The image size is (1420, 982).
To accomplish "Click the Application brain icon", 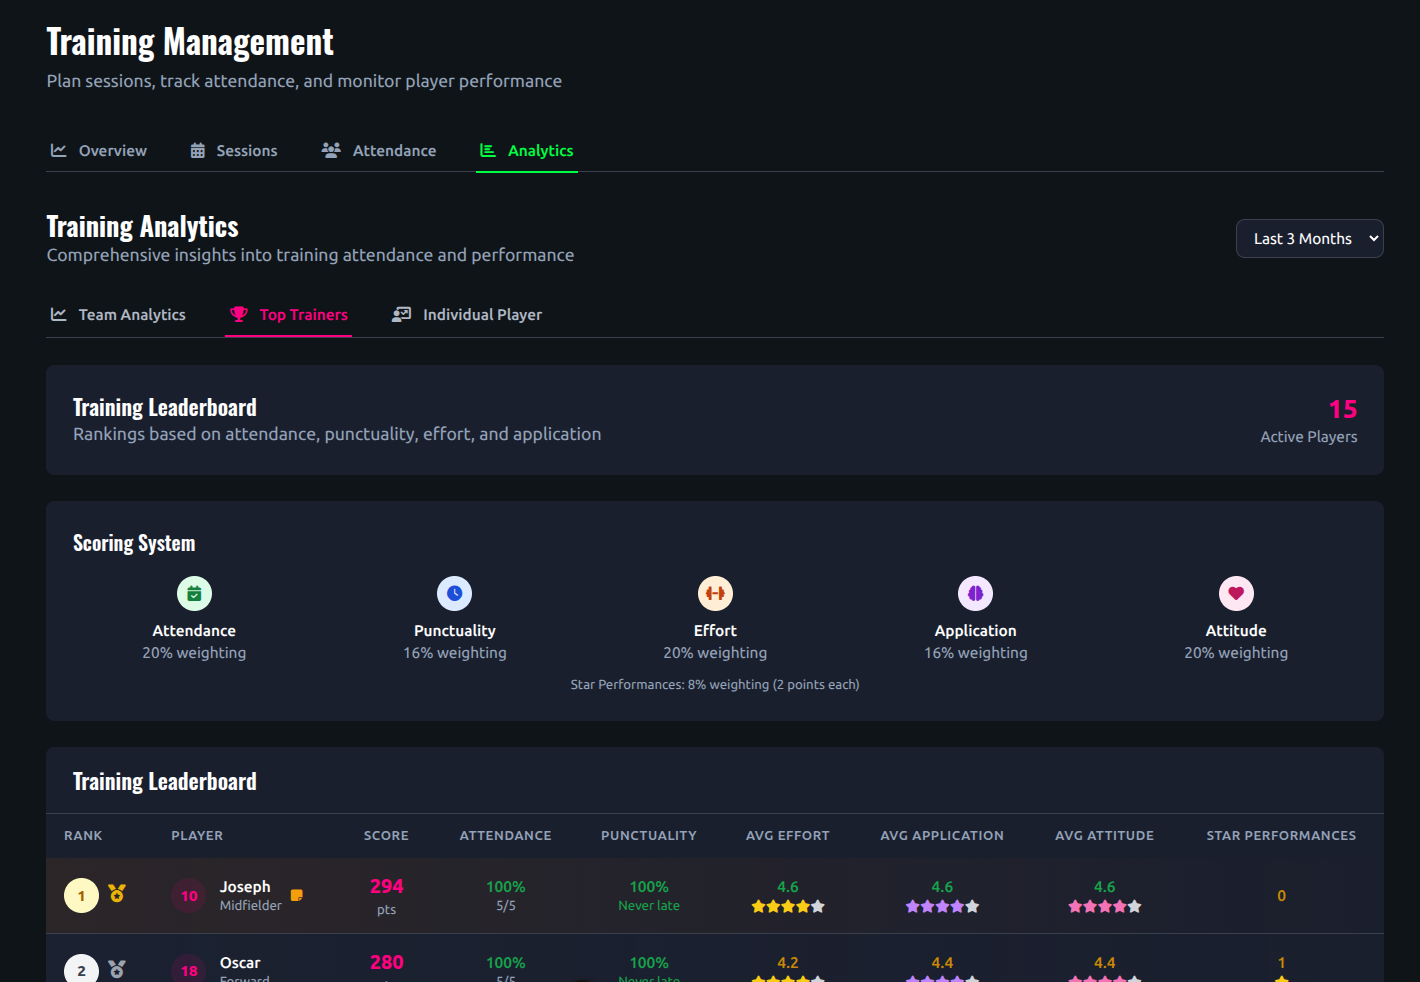I will pyautogui.click(x=975, y=594).
